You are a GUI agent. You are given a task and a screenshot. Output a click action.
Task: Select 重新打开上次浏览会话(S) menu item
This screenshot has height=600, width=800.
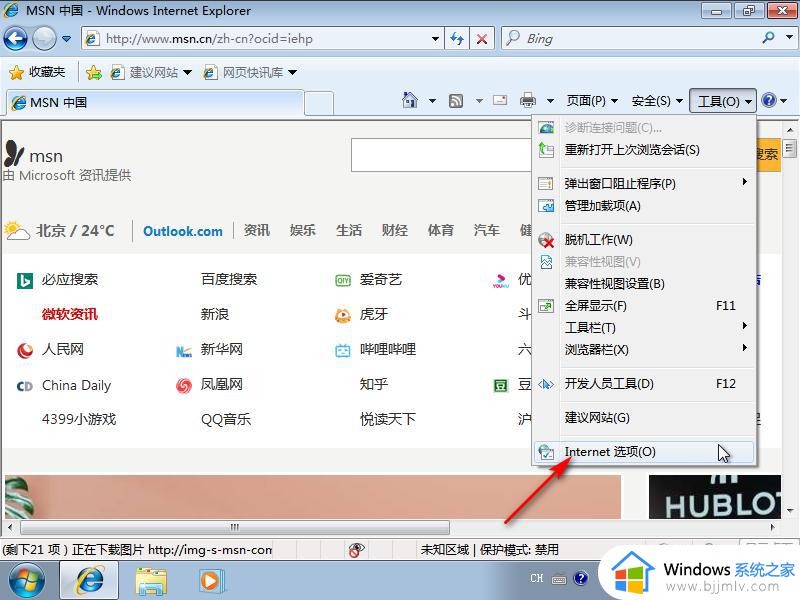(644, 149)
